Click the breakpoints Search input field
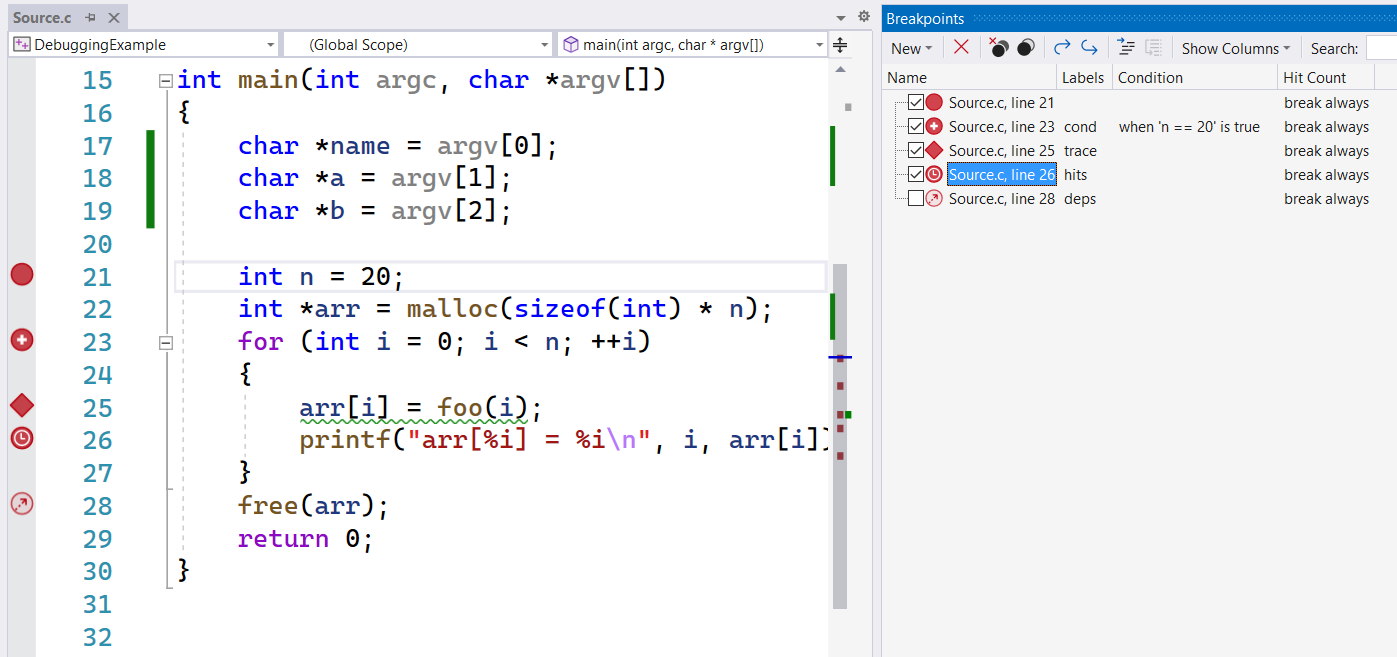1397x657 pixels. coord(1381,48)
